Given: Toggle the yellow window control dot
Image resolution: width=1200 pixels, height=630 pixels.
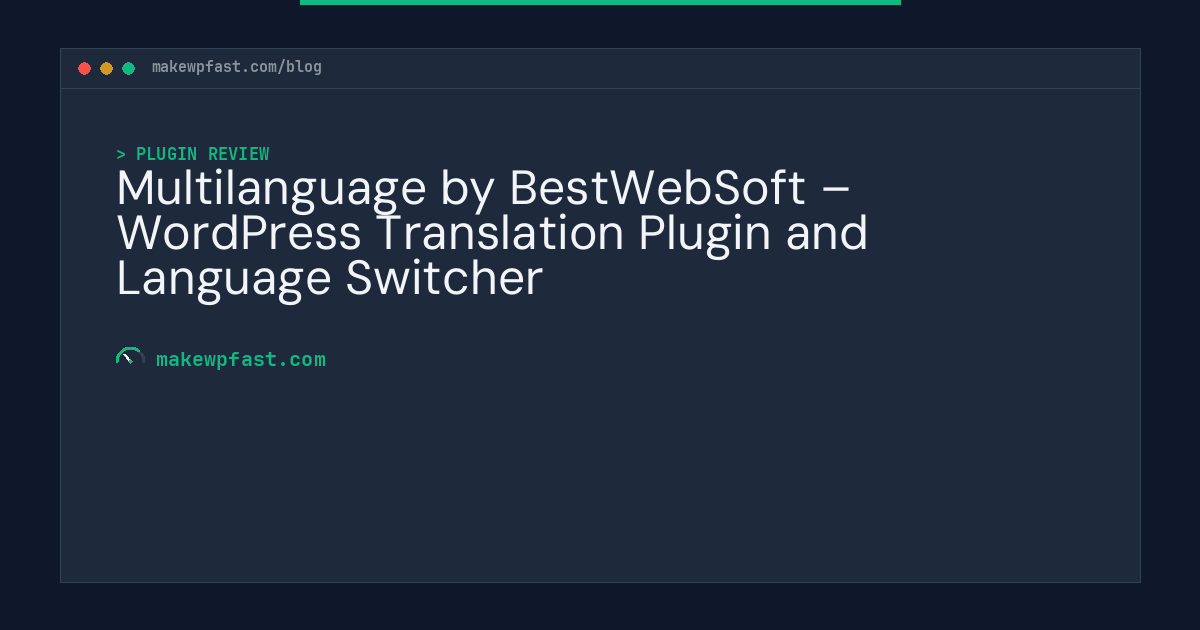Looking at the screenshot, I should click(x=106, y=68).
